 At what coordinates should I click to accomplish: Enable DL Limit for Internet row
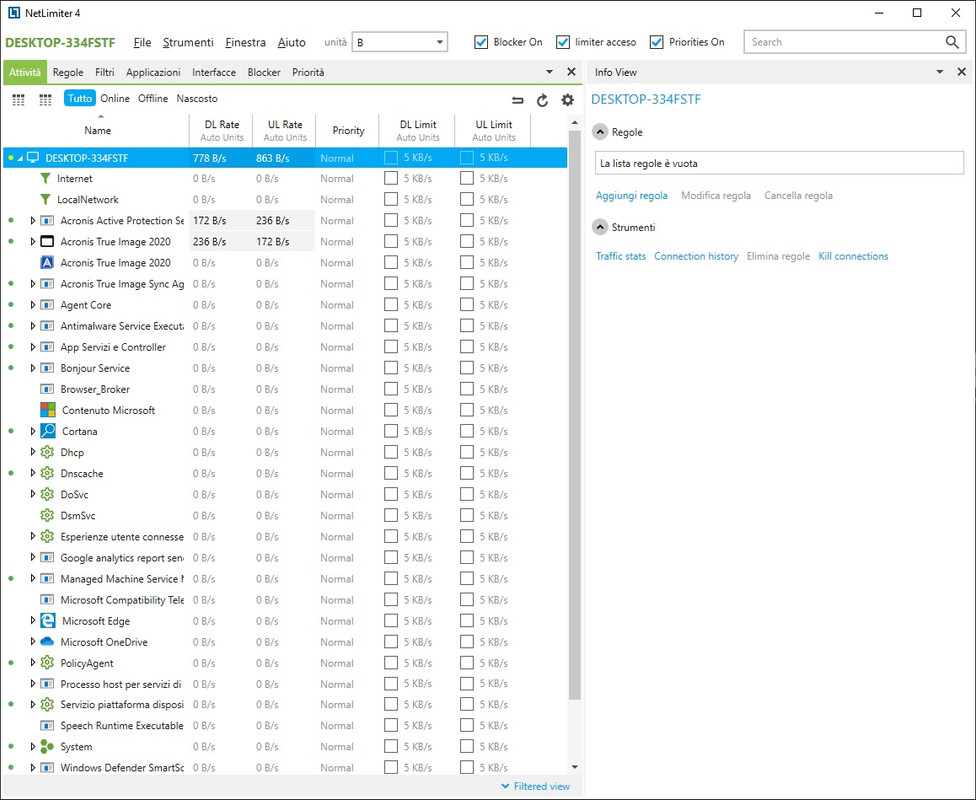(x=391, y=179)
